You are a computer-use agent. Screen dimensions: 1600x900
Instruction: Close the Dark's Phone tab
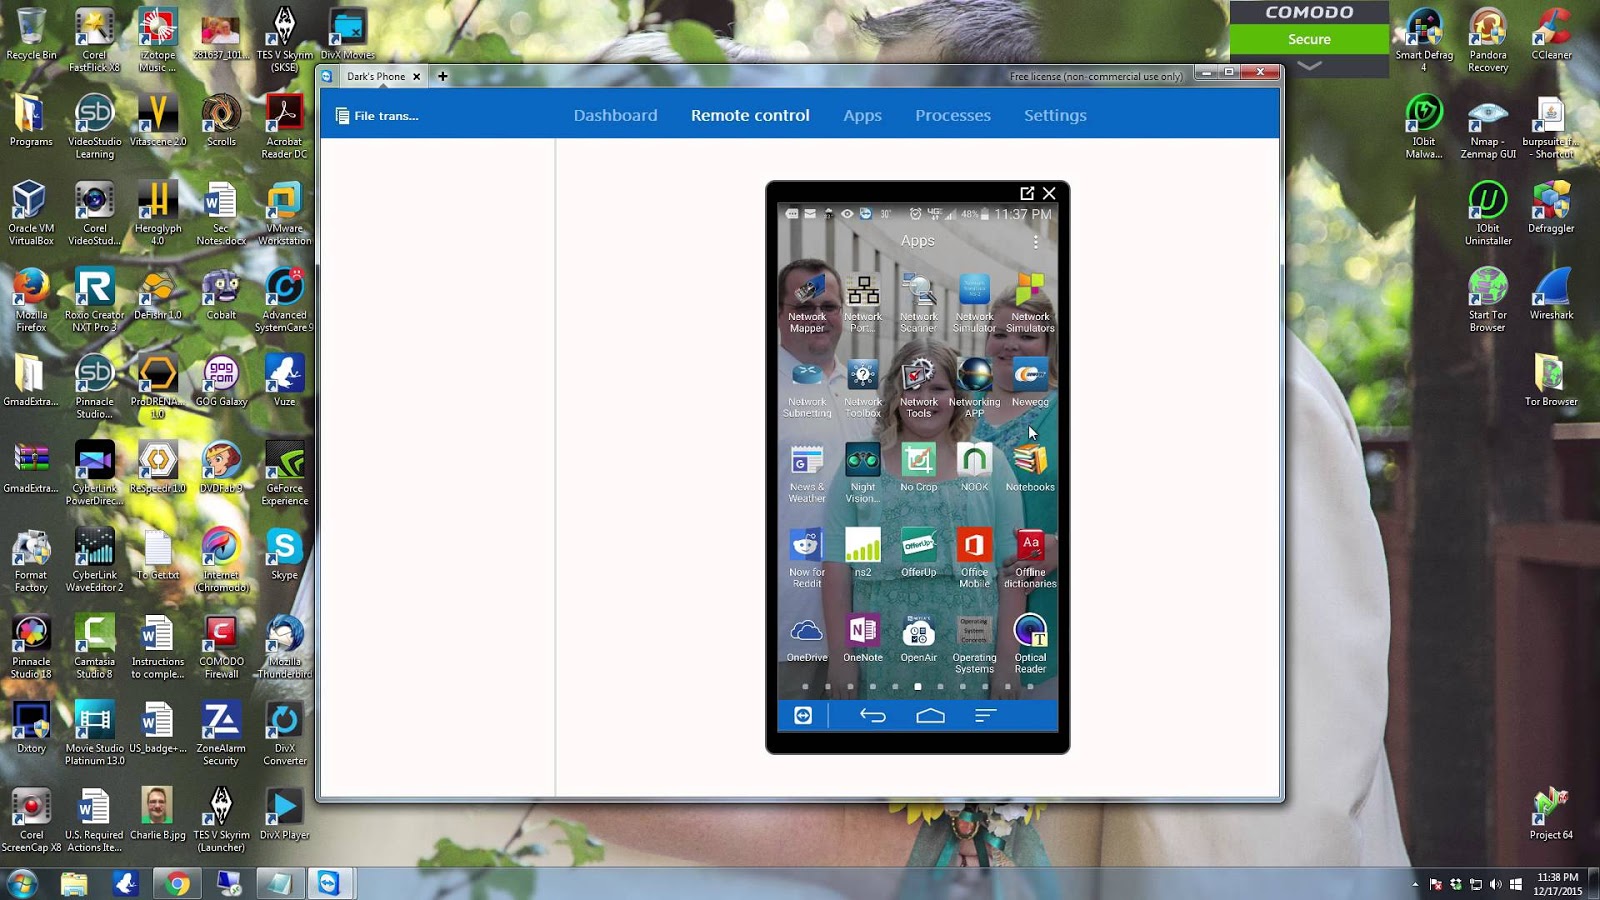click(x=417, y=76)
